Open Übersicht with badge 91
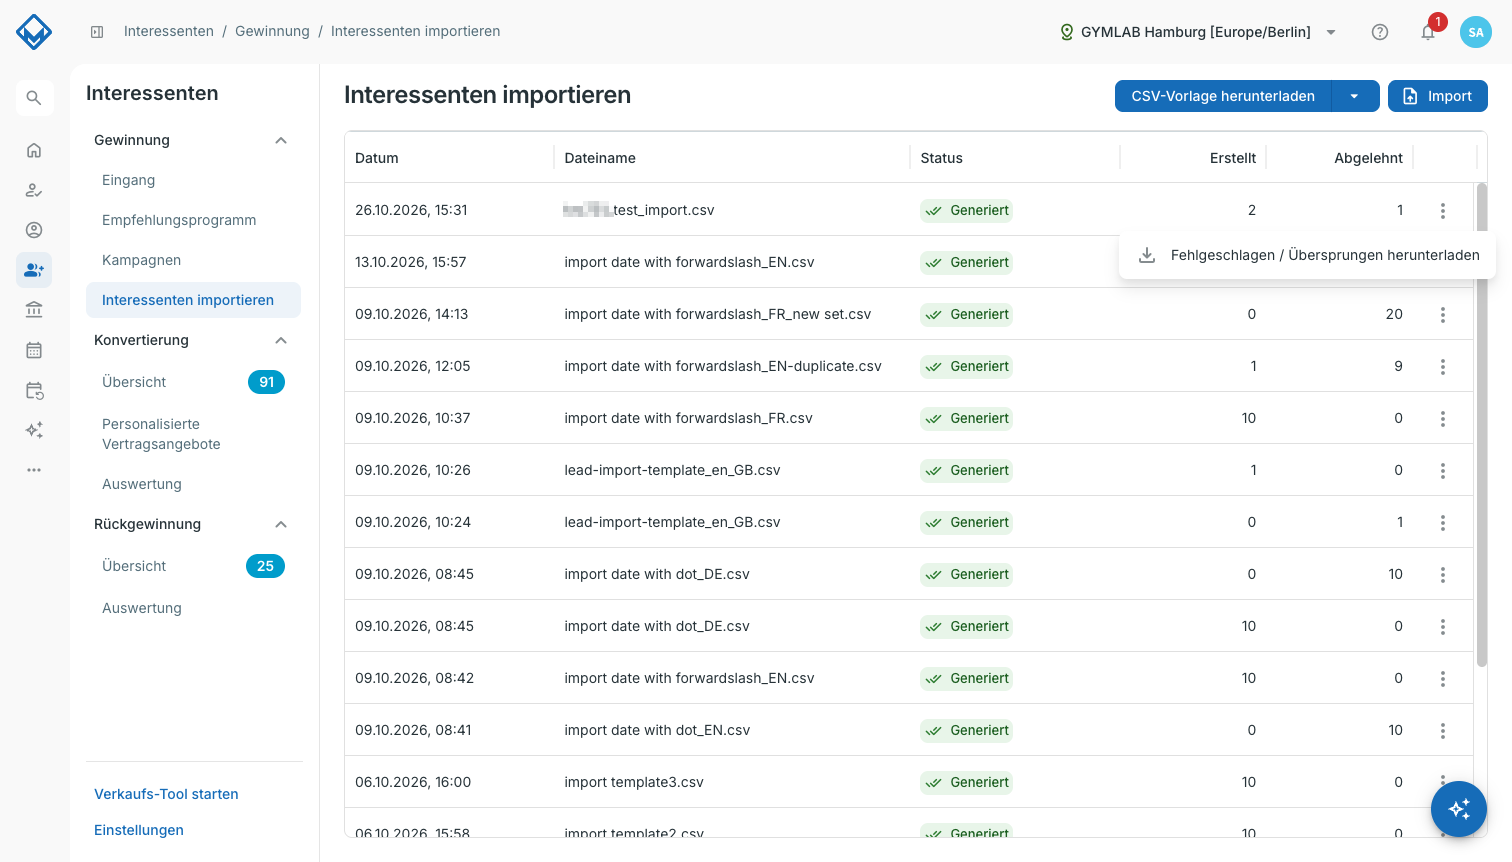Screen dimensions: 1512x862 tap(193, 382)
